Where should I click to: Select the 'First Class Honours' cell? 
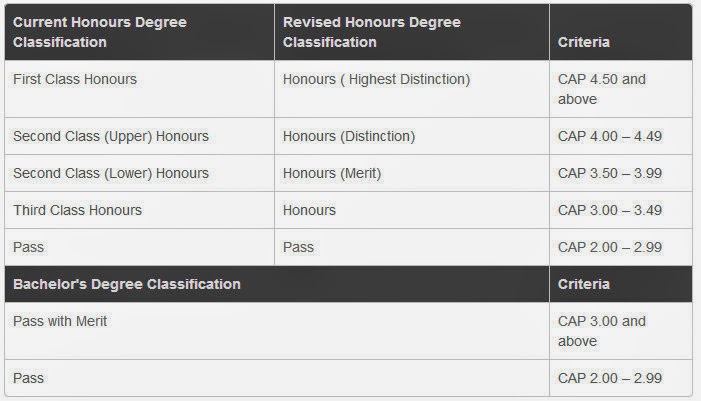75,79
